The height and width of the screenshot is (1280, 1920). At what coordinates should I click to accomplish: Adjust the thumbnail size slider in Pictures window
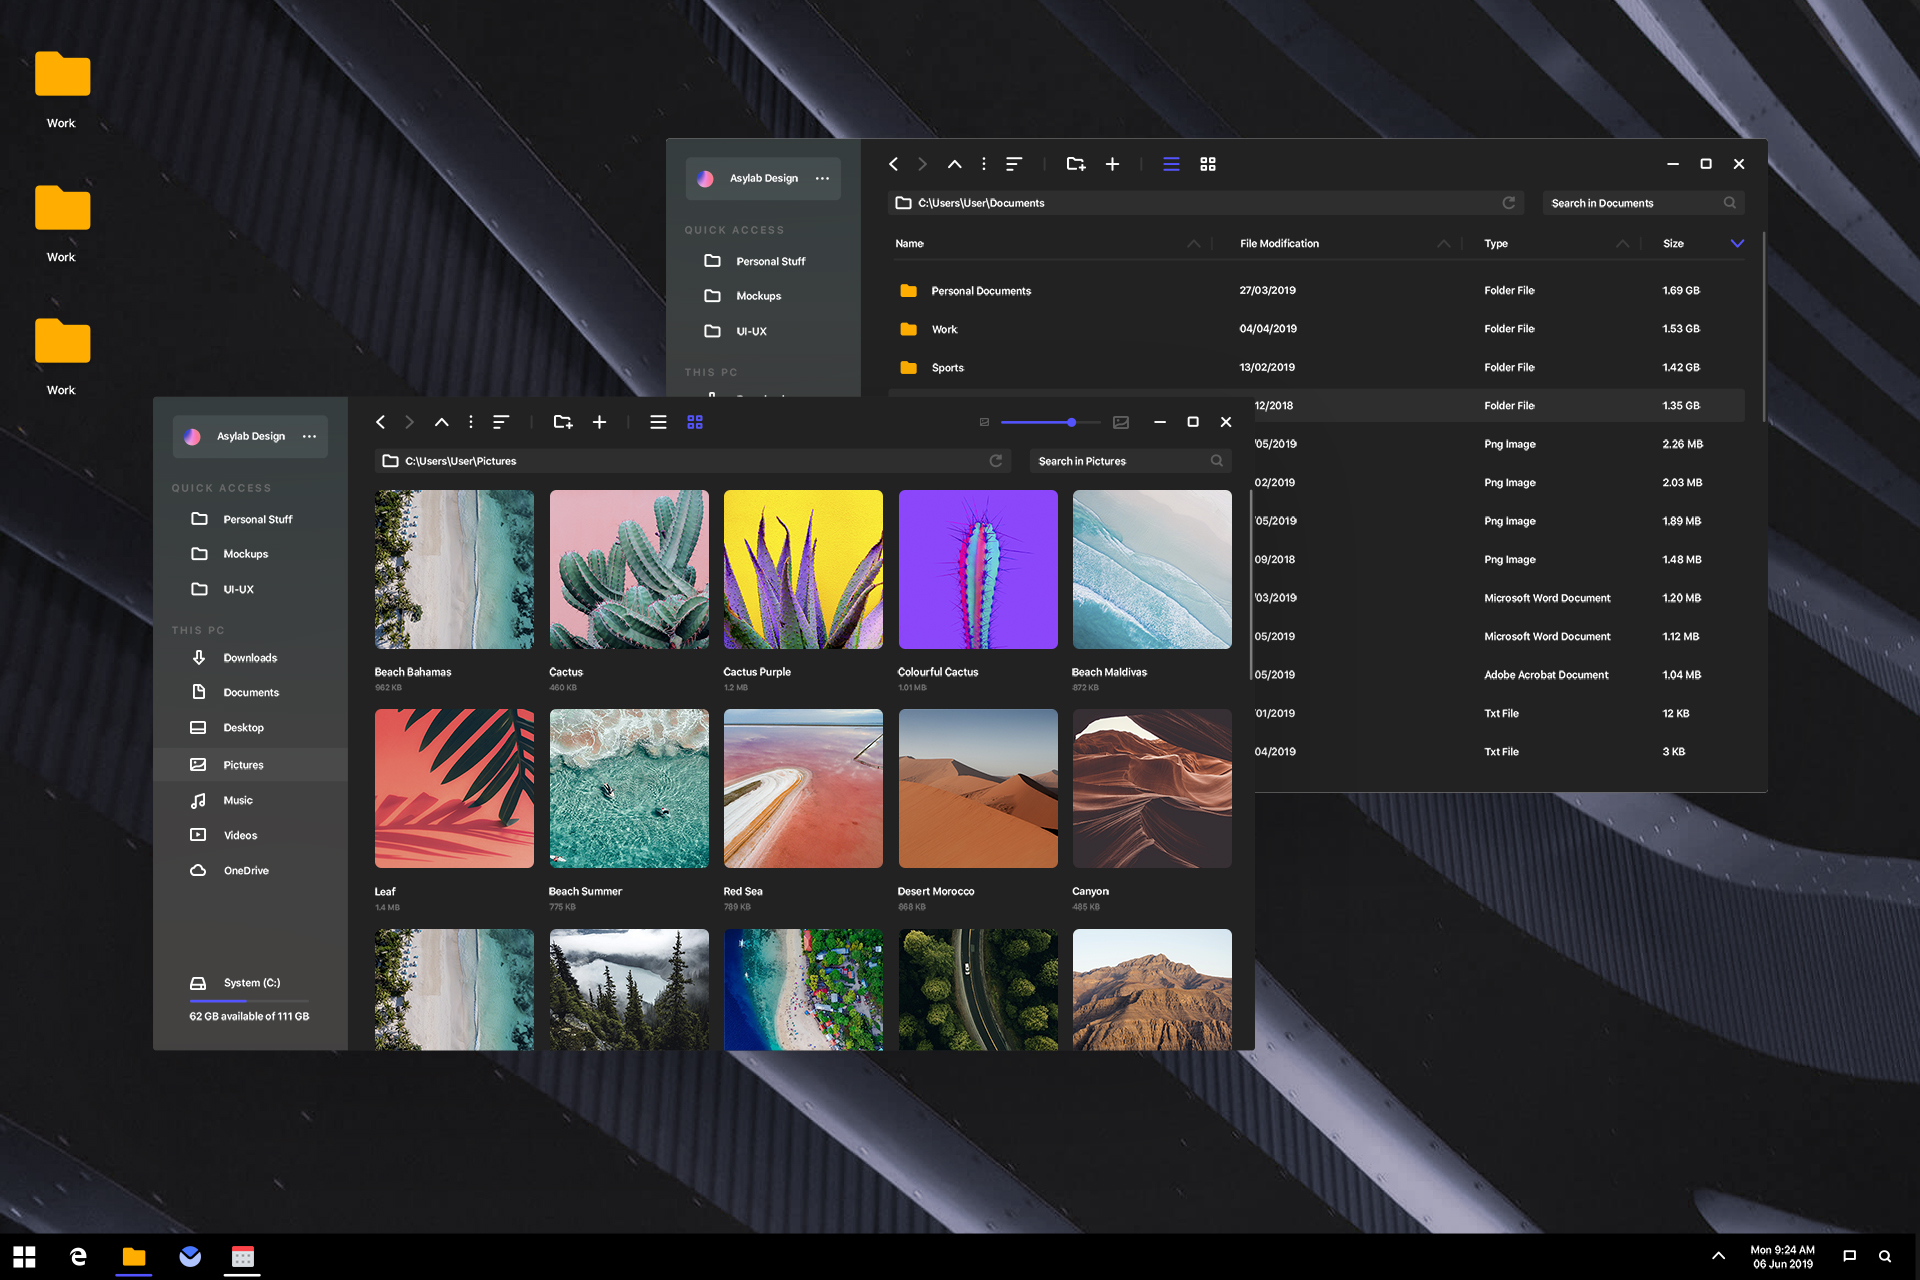pyautogui.click(x=1071, y=422)
